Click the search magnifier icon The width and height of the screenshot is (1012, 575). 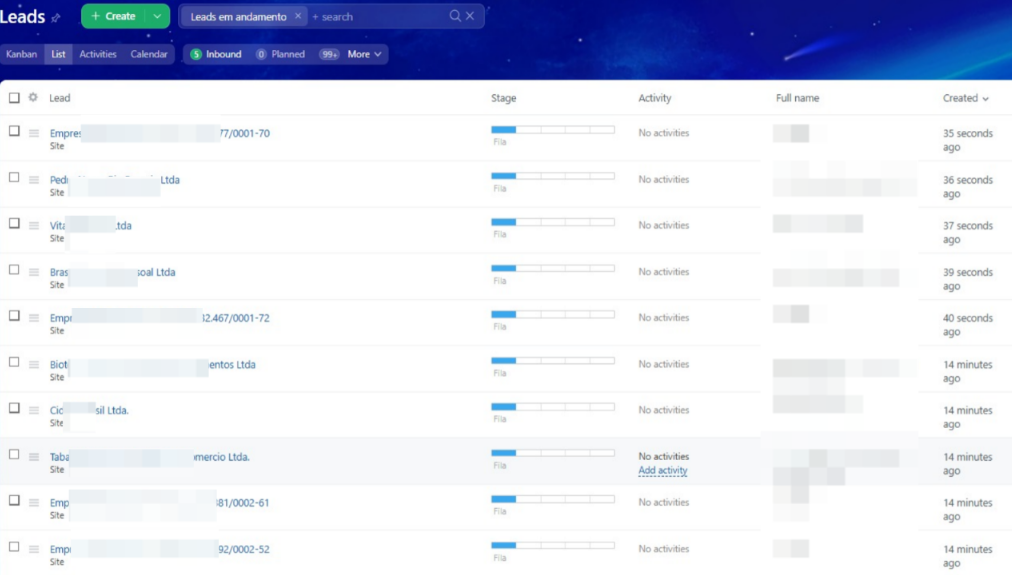coord(455,16)
